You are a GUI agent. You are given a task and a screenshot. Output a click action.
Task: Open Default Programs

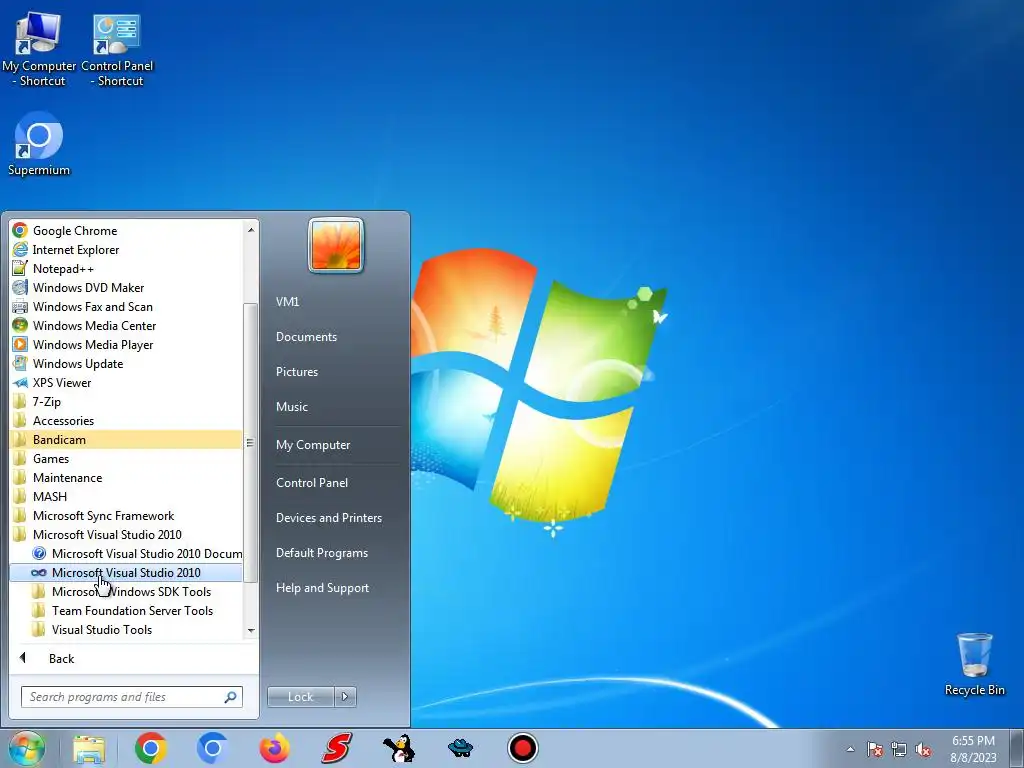[321, 553]
